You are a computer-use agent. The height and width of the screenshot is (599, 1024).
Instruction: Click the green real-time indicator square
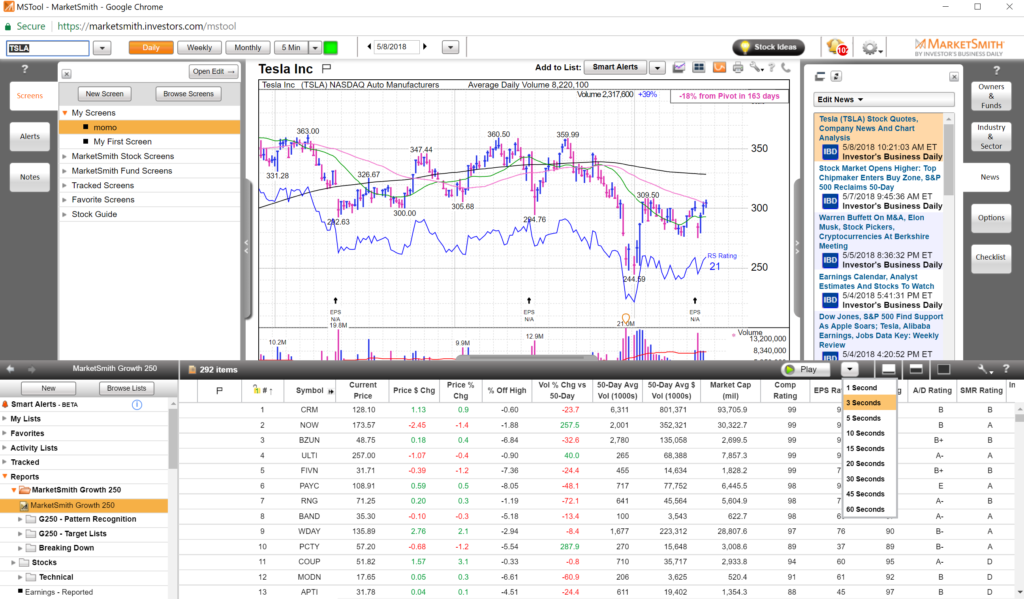tap(330, 48)
